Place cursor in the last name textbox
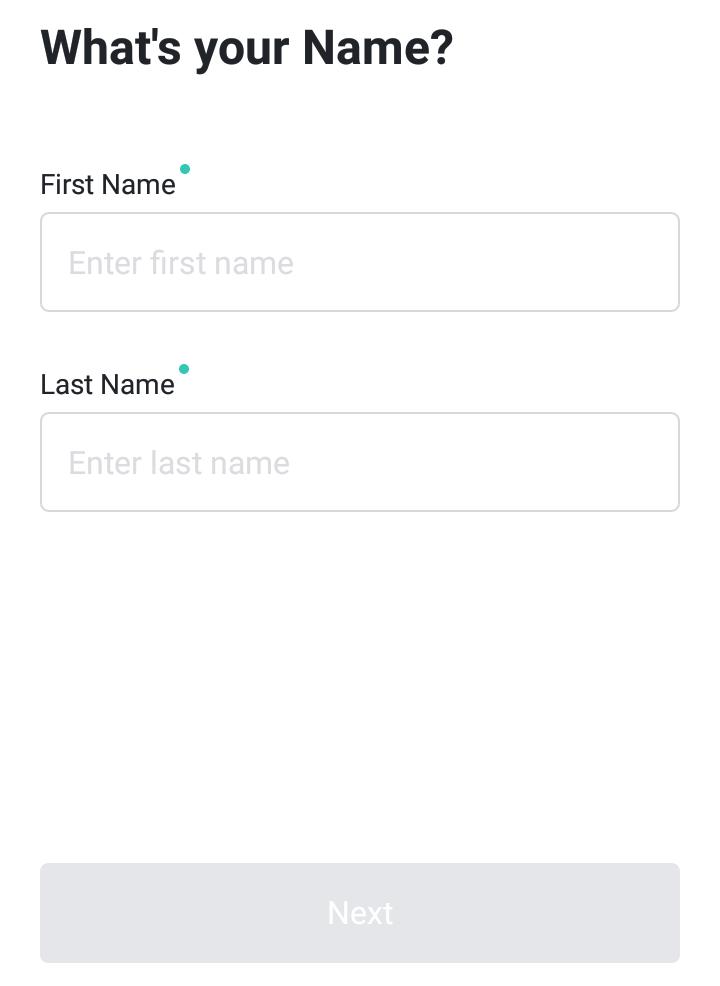Image resolution: width=720 pixels, height=986 pixels. tap(360, 462)
